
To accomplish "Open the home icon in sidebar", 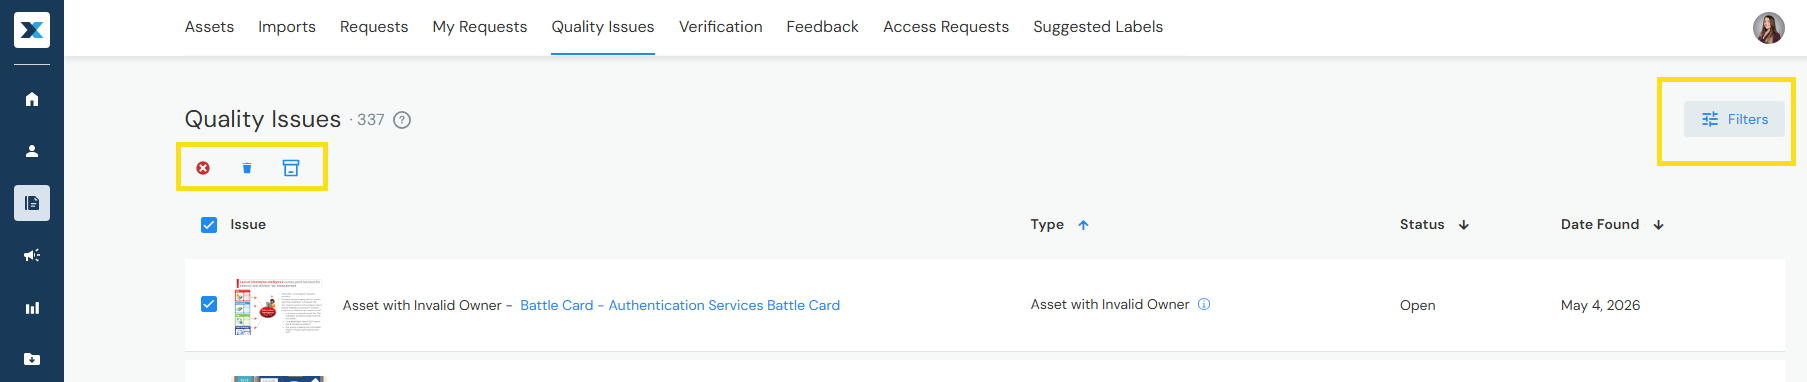I will click(x=32, y=99).
